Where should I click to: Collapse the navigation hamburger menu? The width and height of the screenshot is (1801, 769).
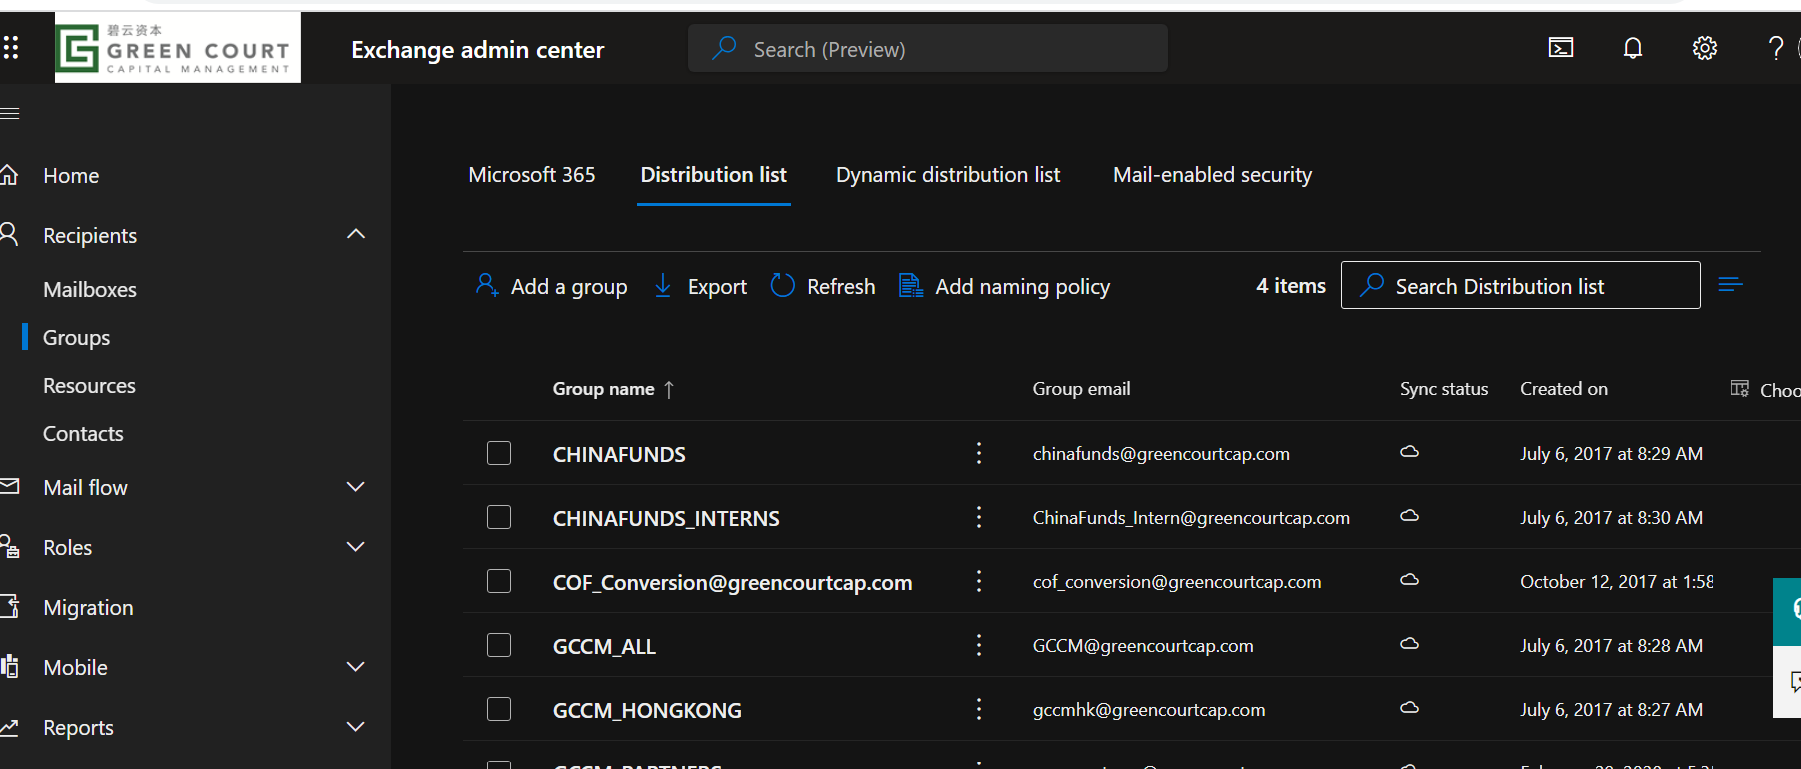[x=10, y=113]
